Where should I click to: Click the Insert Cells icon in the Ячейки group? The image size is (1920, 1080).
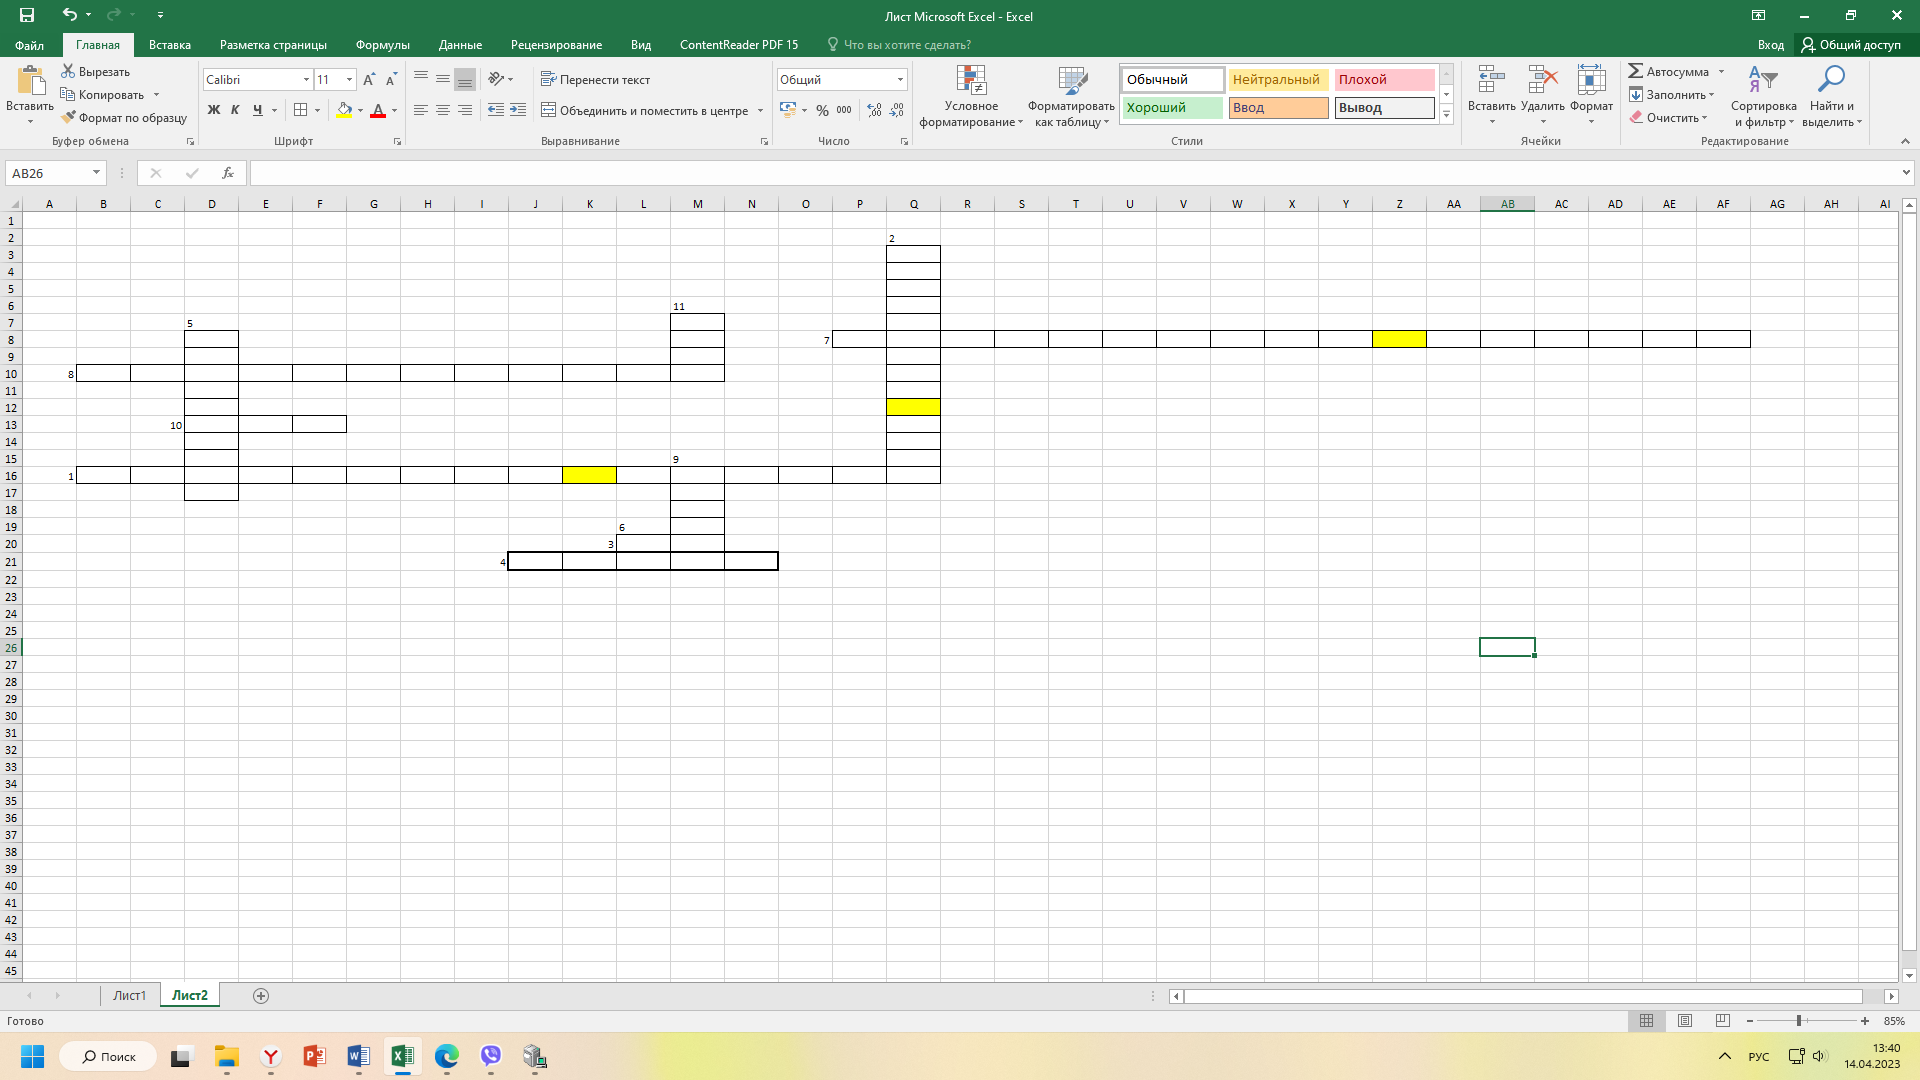[x=1491, y=80]
